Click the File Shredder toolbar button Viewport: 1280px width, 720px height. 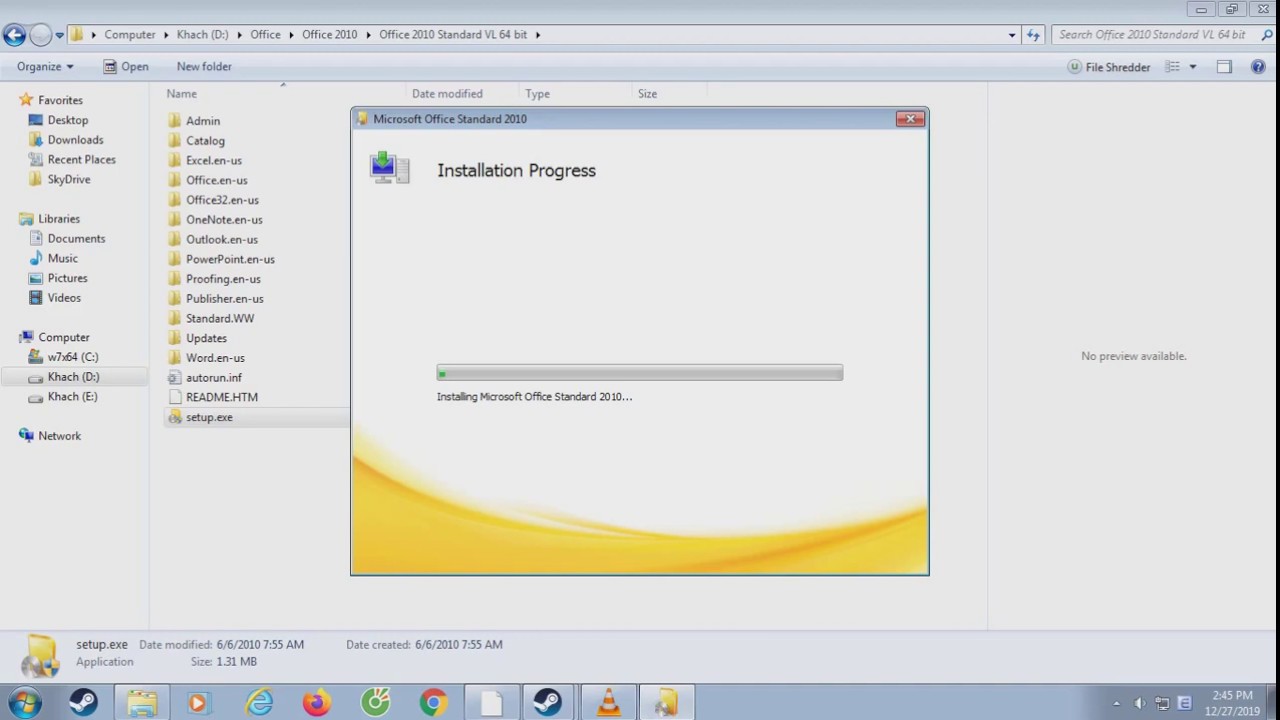[x=1109, y=67]
